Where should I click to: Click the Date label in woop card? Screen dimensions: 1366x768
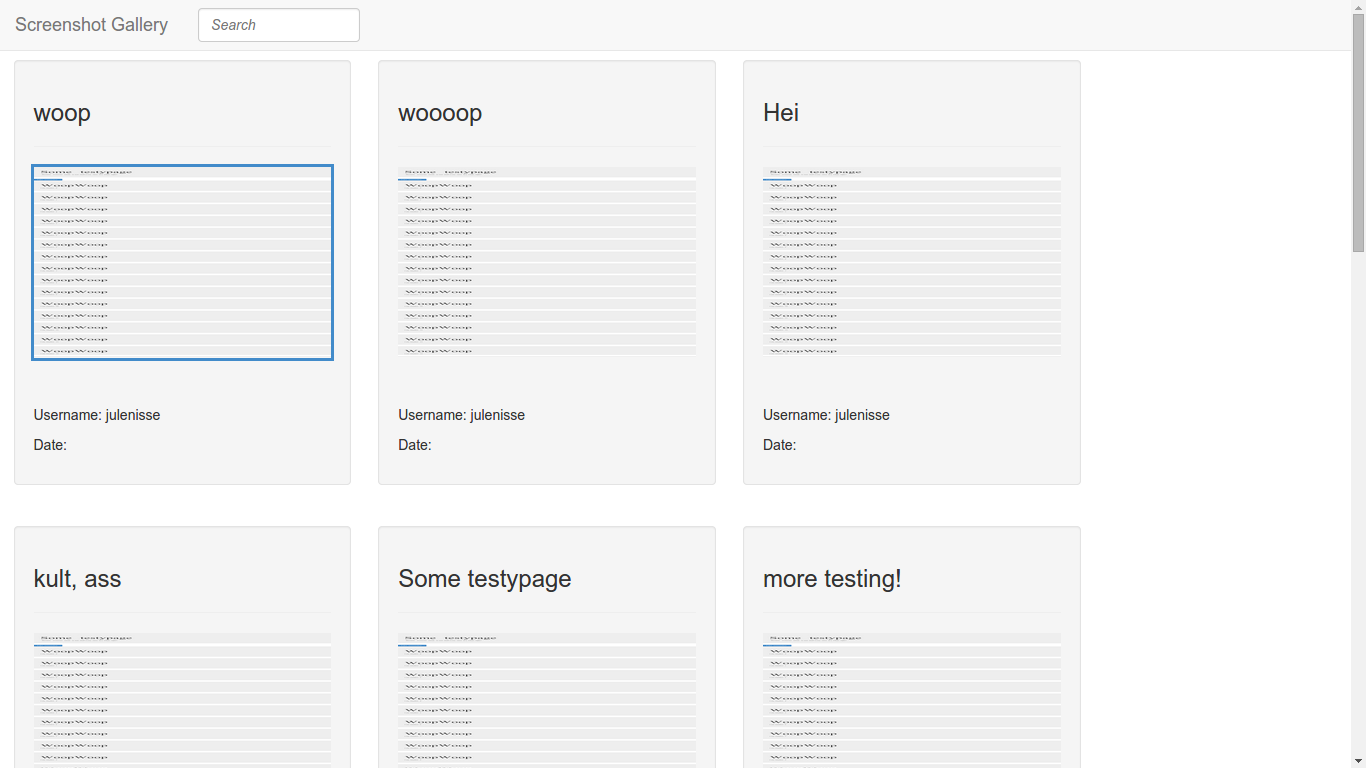[50, 445]
